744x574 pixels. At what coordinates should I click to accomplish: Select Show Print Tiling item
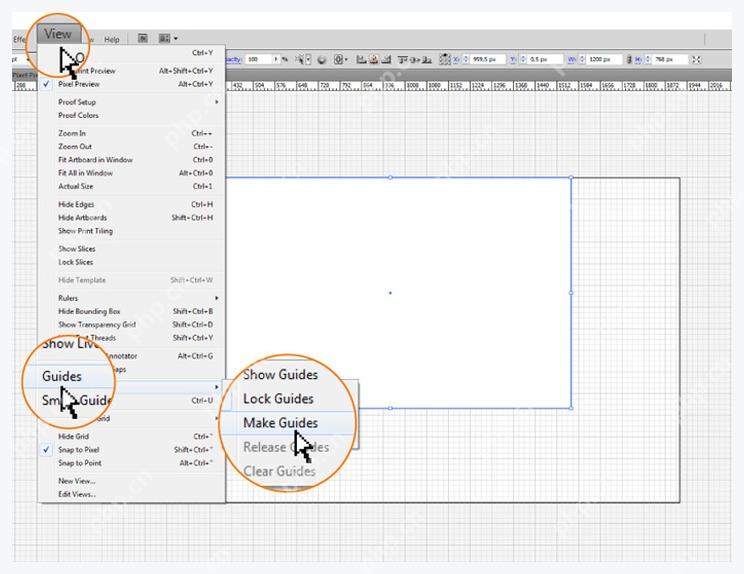pos(131,231)
